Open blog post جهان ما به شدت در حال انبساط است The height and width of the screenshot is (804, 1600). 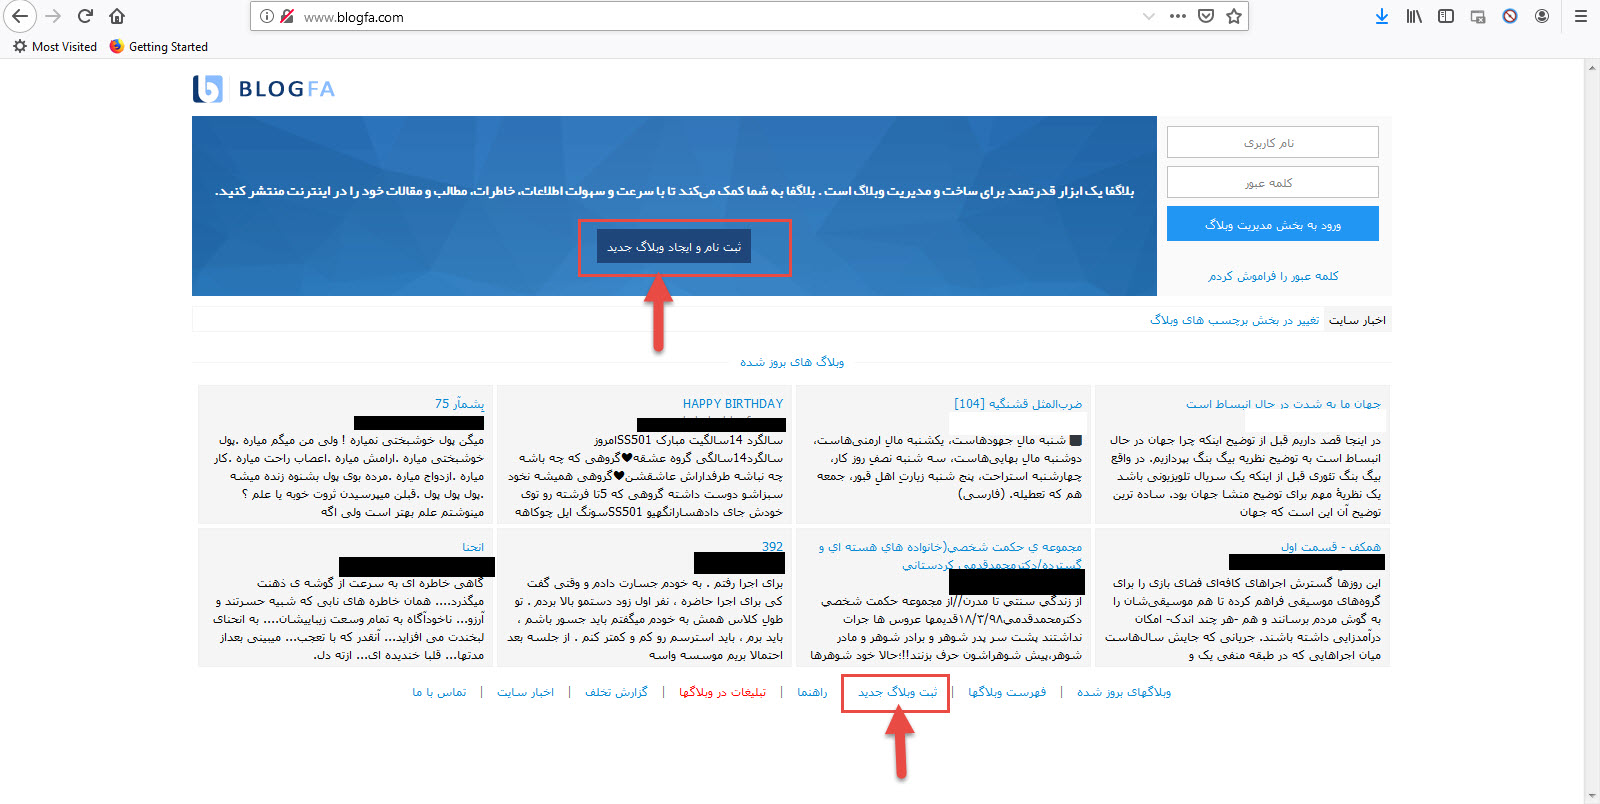tap(1283, 404)
